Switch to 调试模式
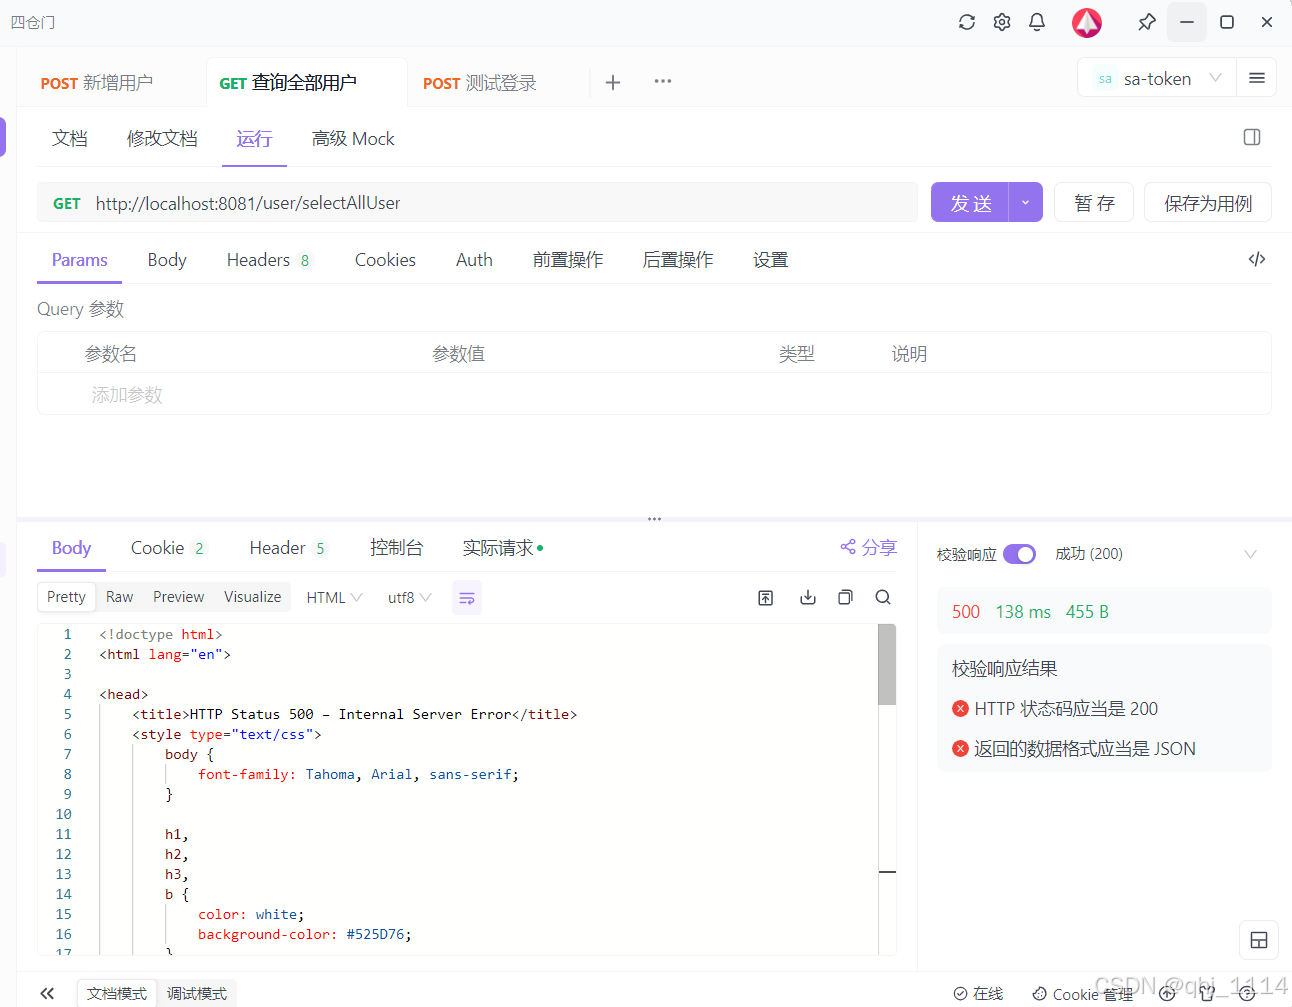 click(x=196, y=992)
